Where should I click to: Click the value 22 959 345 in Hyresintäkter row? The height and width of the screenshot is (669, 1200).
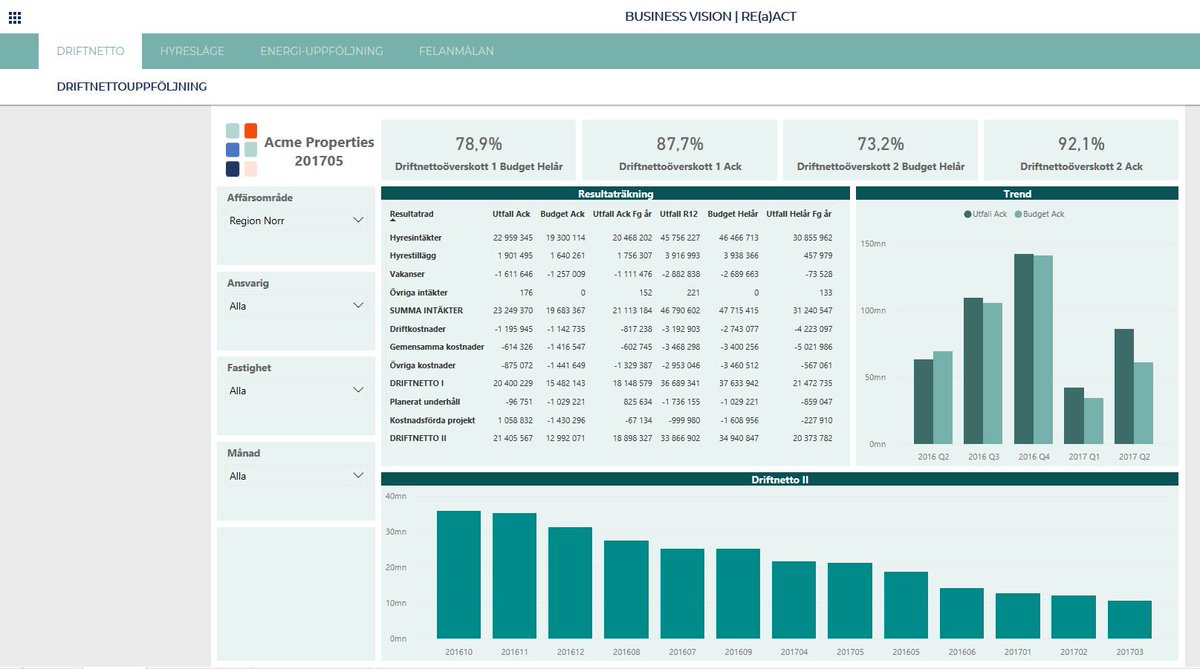pyautogui.click(x=513, y=238)
